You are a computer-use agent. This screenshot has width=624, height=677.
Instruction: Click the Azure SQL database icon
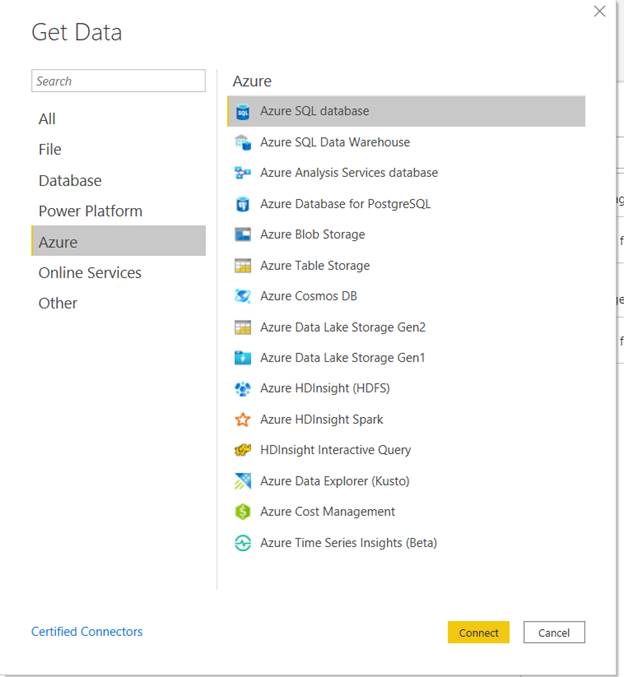click(243, 112)
